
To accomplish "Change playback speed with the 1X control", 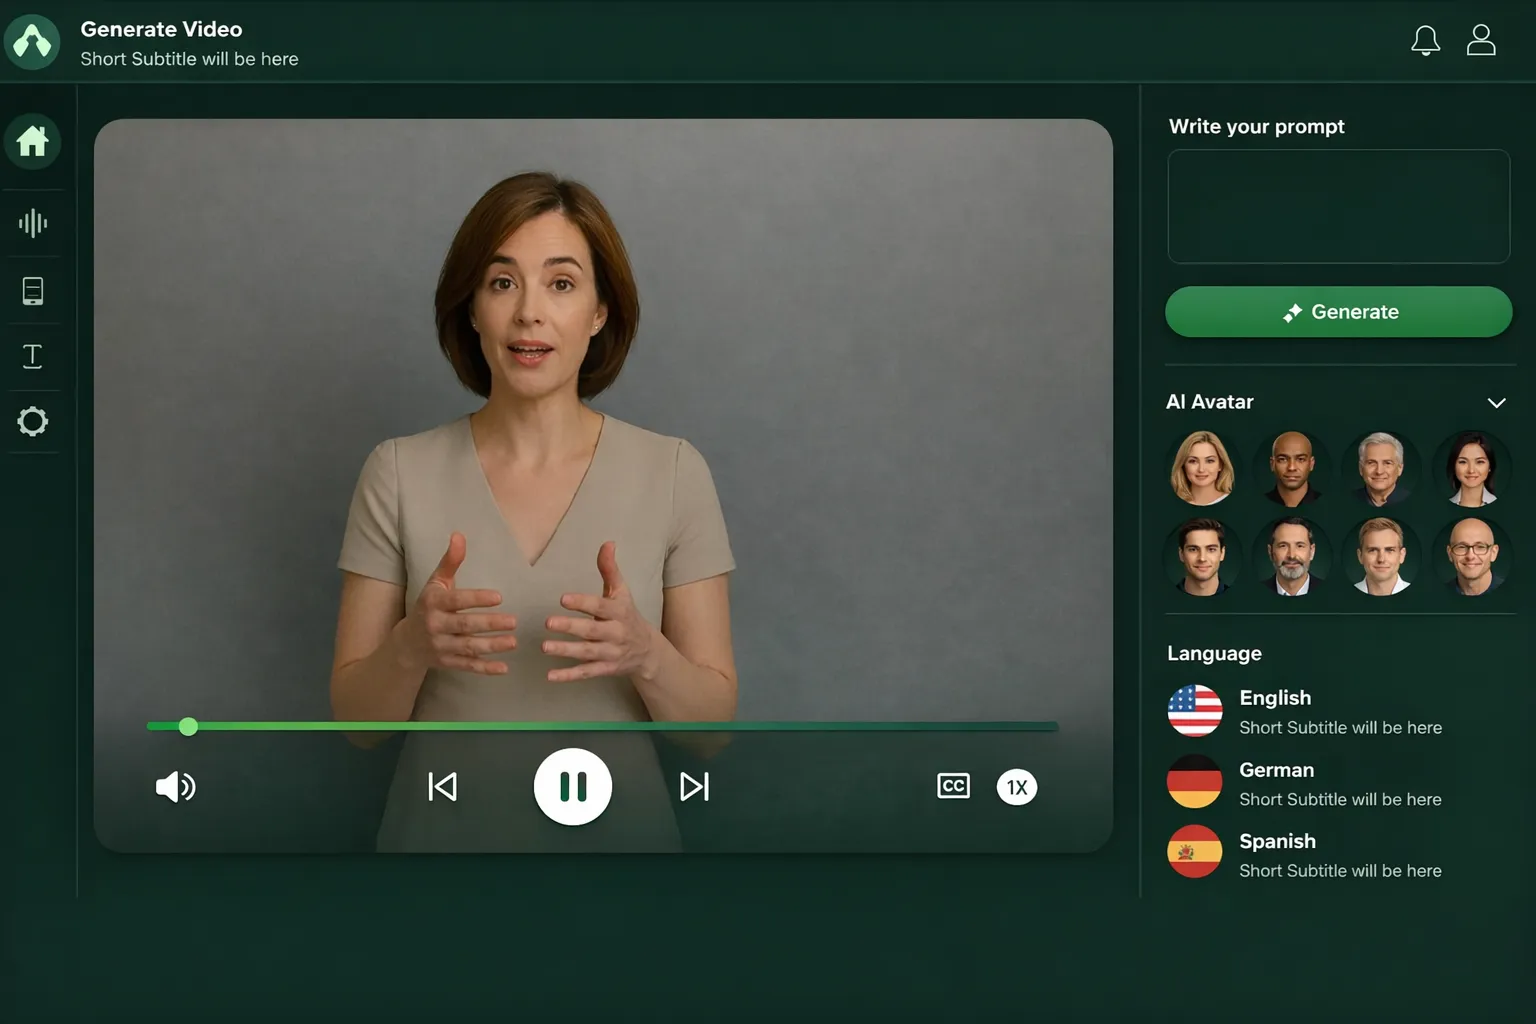I will [1016, 787].
